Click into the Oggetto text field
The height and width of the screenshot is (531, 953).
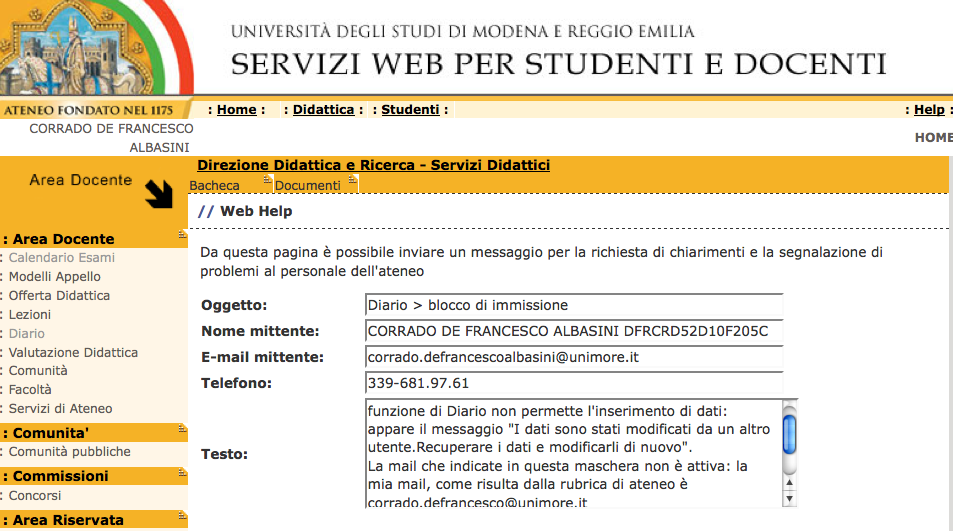click(574, 305)
